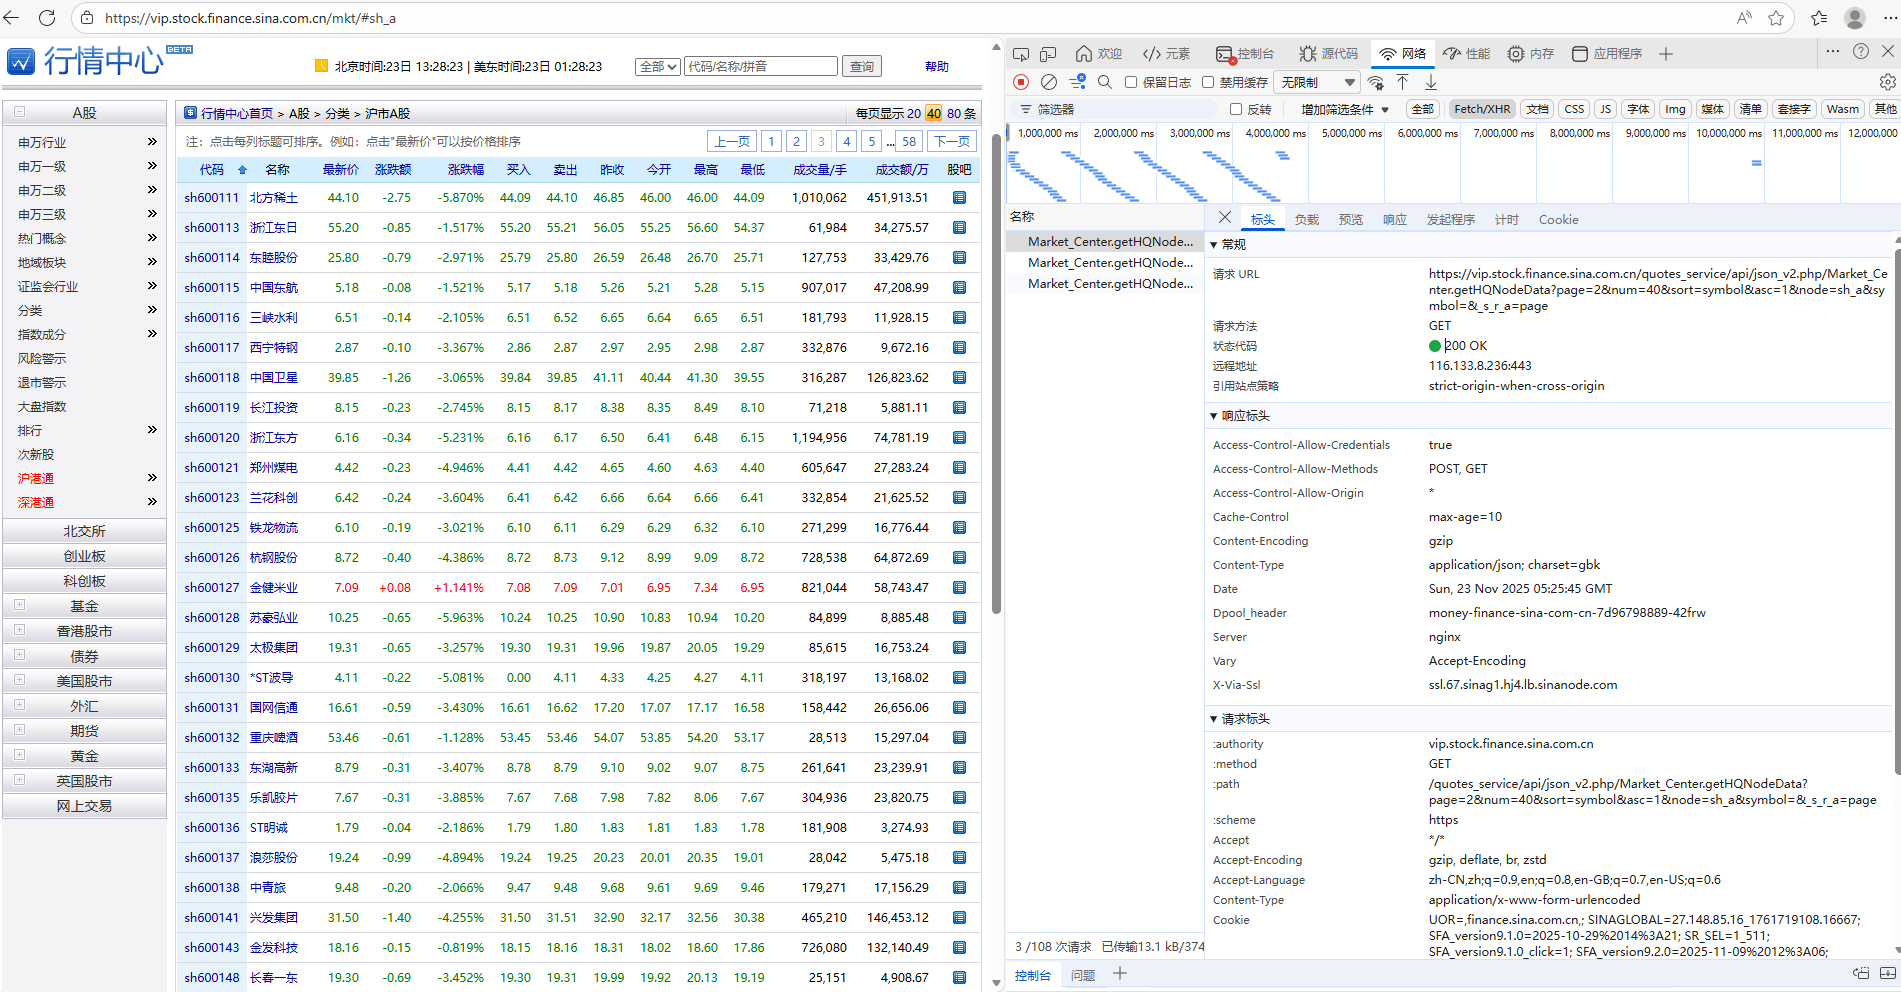Click the browser back arrow
The height and width of the screenshot is (992, 1901).
(12, 18)
